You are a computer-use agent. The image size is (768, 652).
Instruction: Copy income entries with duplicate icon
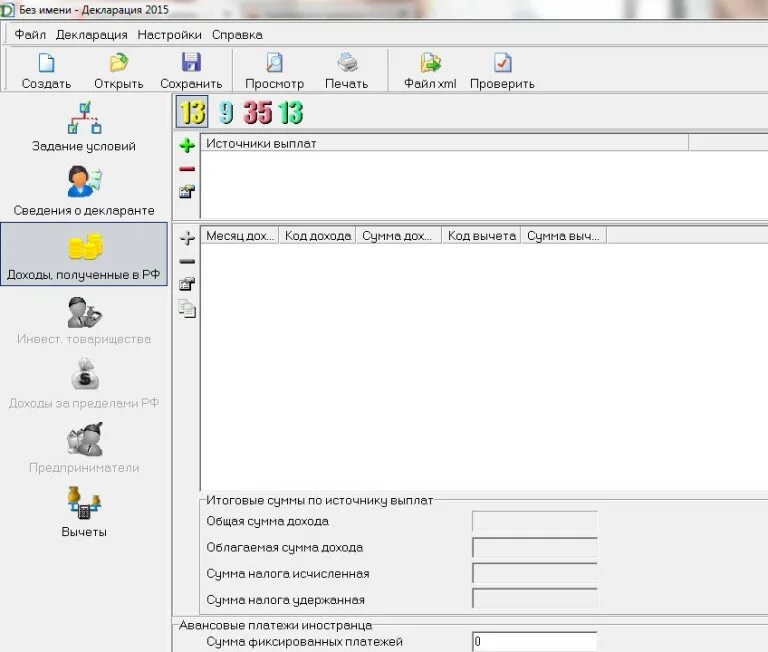[187, 309]
